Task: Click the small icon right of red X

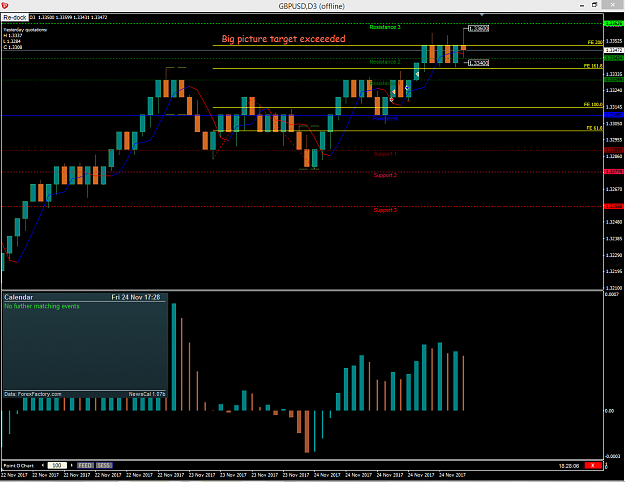Action: [x=606, y=465]
